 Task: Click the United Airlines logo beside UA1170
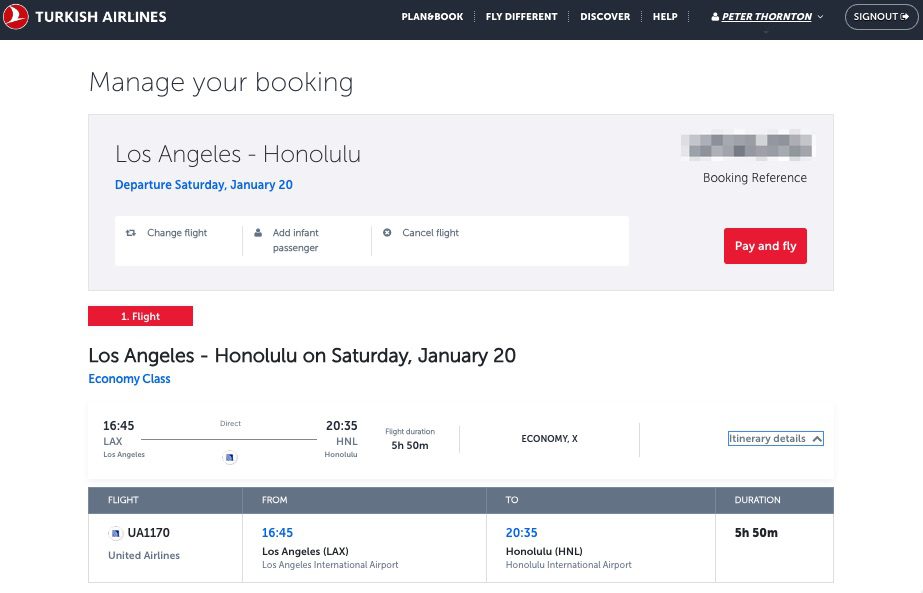[x=116, y=533]
